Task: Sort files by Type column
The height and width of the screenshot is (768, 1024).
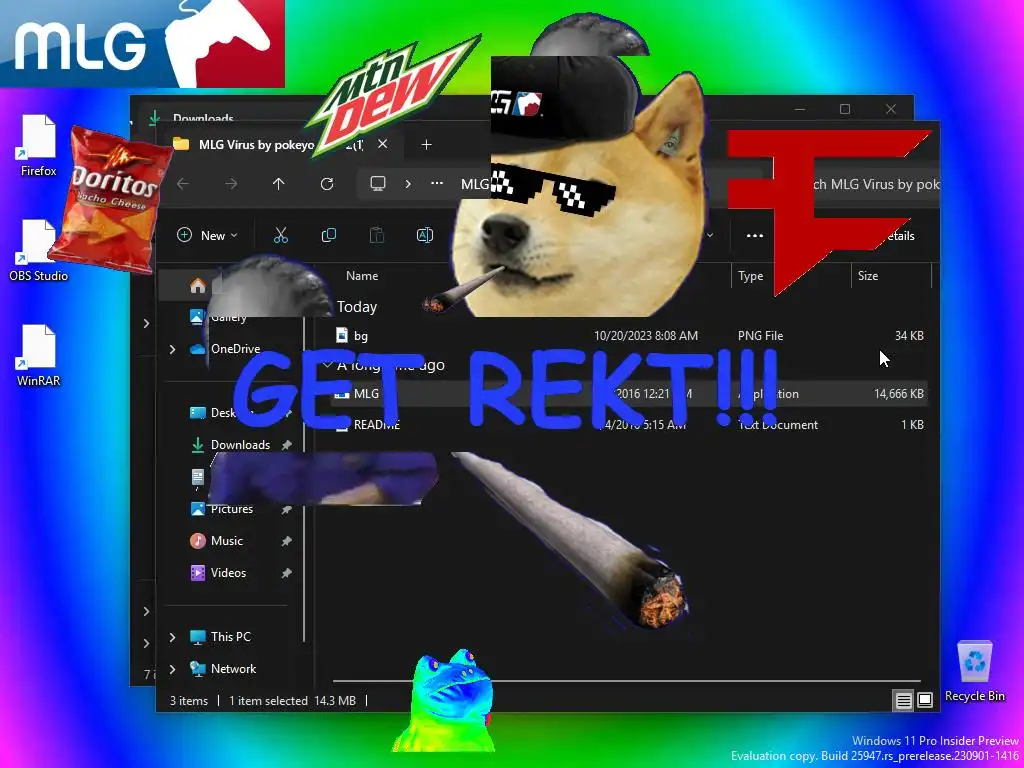Action: (750, 276)
